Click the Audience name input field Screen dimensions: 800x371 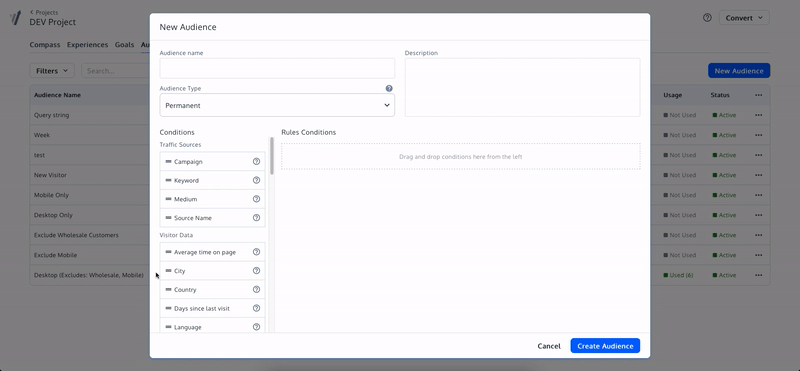pyautogui.click(x=277, y=68)
